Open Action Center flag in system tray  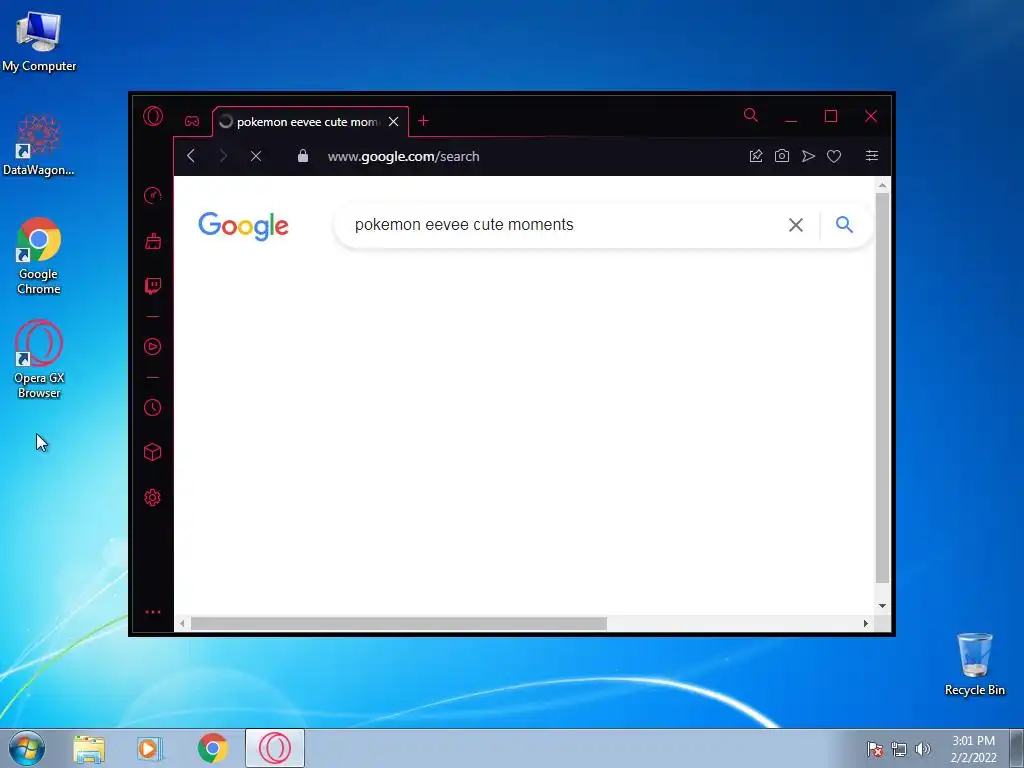tap(874, 749)
